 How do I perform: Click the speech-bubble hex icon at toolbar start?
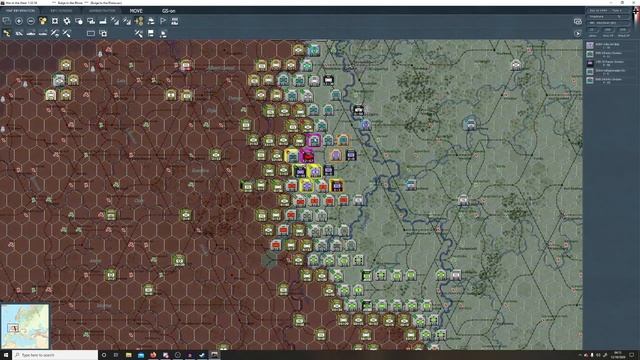7,21
